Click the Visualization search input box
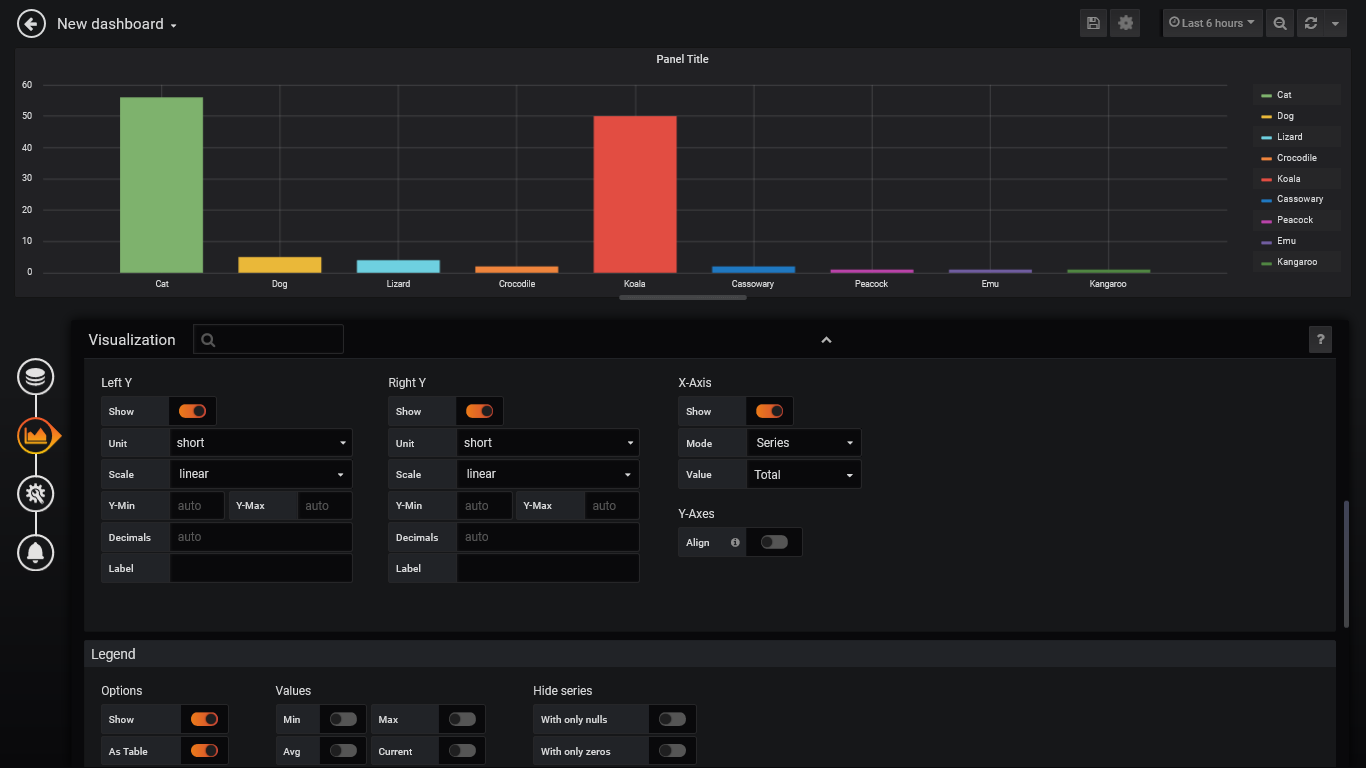1366x768 pixels. coord(268,339)
